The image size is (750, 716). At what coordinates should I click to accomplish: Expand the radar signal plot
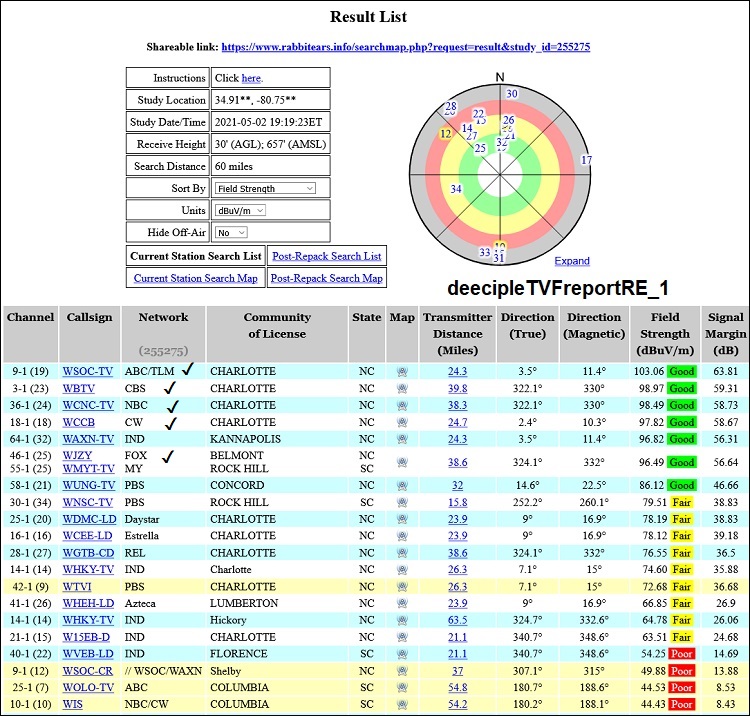coord(572,261)
